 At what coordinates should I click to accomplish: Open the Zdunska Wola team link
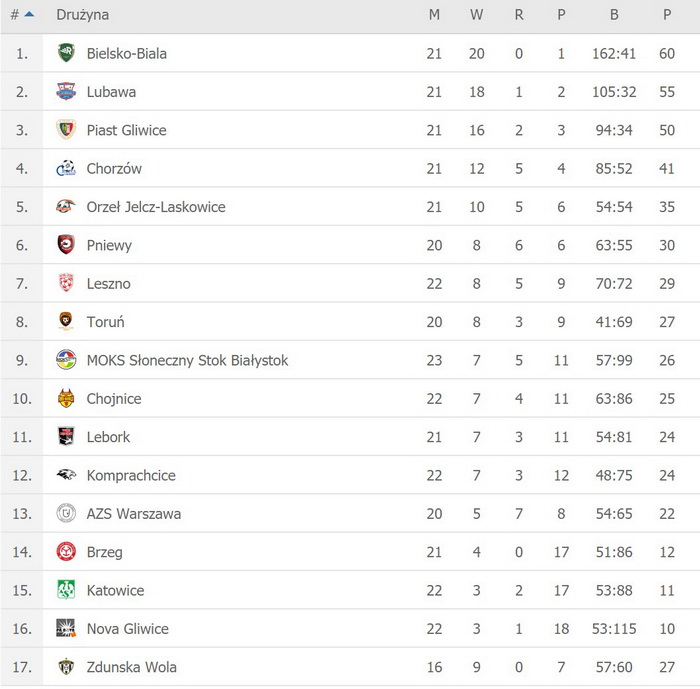(x=132, y=667)
